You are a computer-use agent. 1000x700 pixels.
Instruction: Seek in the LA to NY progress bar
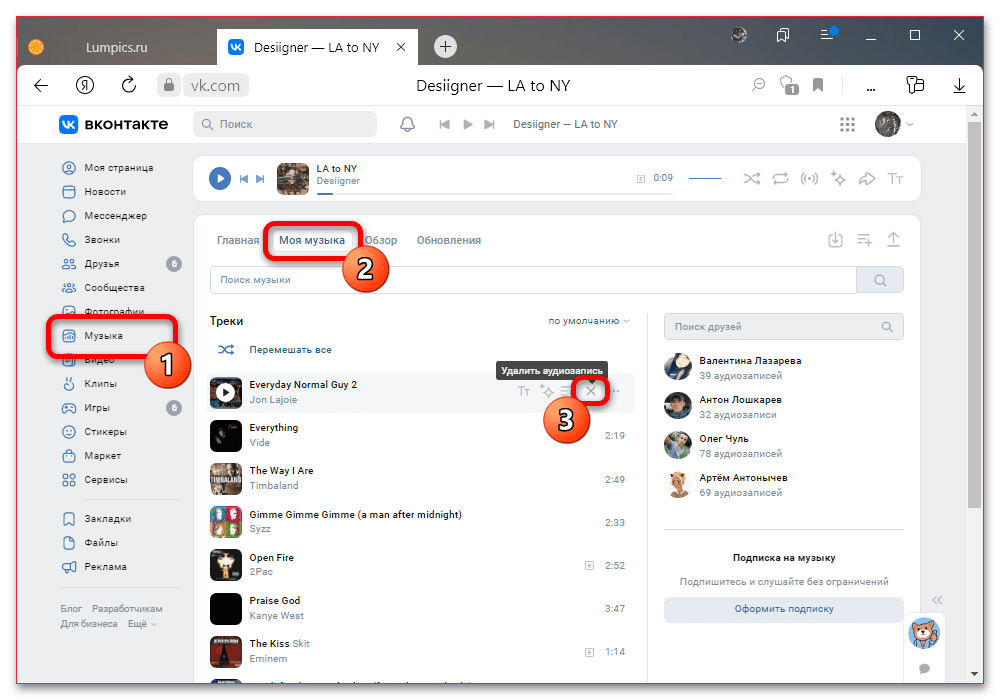[x=494, y=194]
